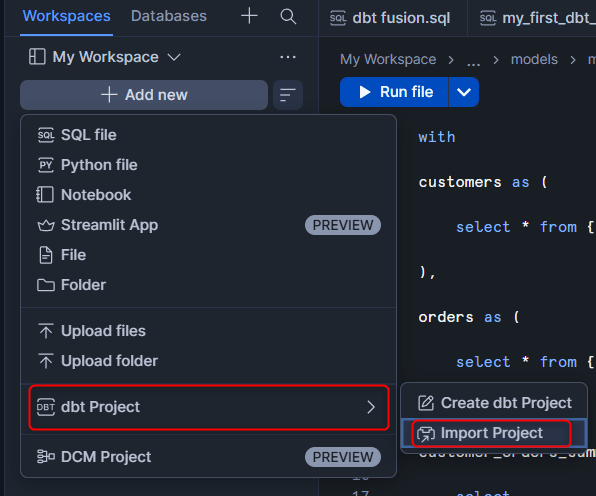596x496 pixels.
Task: Click the plus icon beside Databases
Action: click(x=249, y=16)
